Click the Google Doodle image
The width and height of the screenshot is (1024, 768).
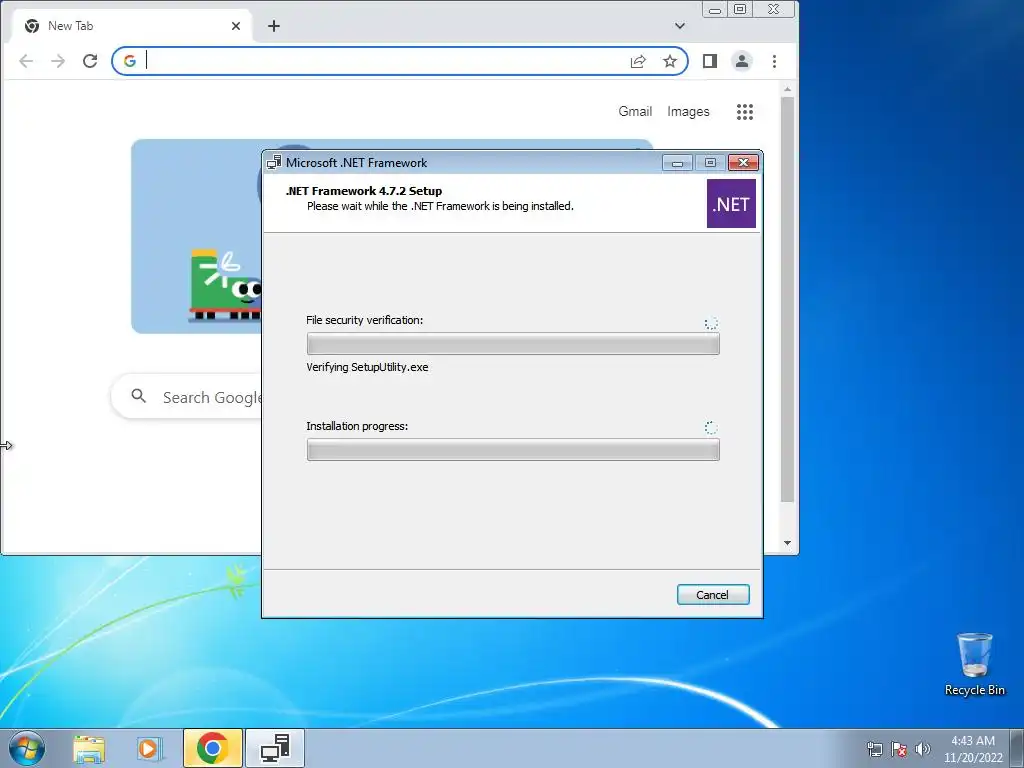(197, 236)
